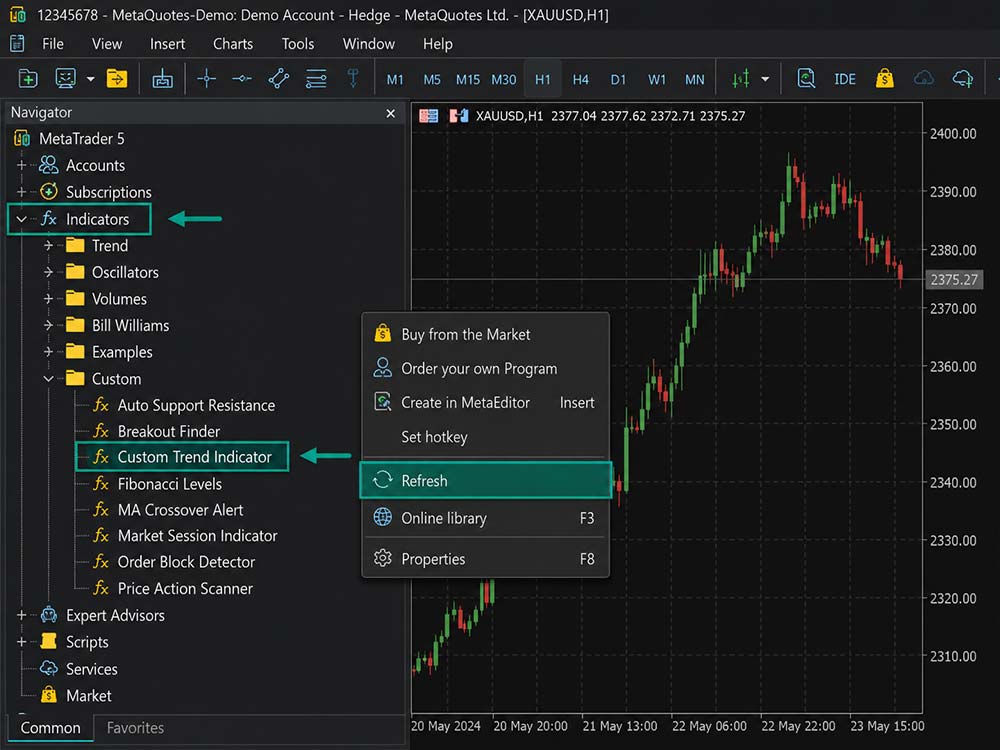Open the Insert menu
The height and width of the screenshot is (750, 1000).
167,44
